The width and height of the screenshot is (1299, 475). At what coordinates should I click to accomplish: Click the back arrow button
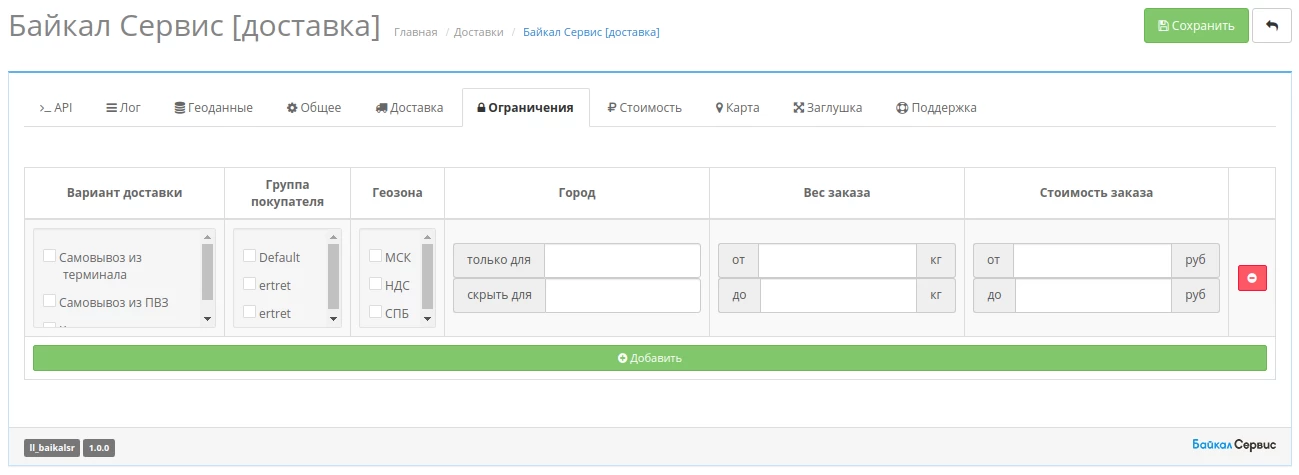[x=1272, y=26]
